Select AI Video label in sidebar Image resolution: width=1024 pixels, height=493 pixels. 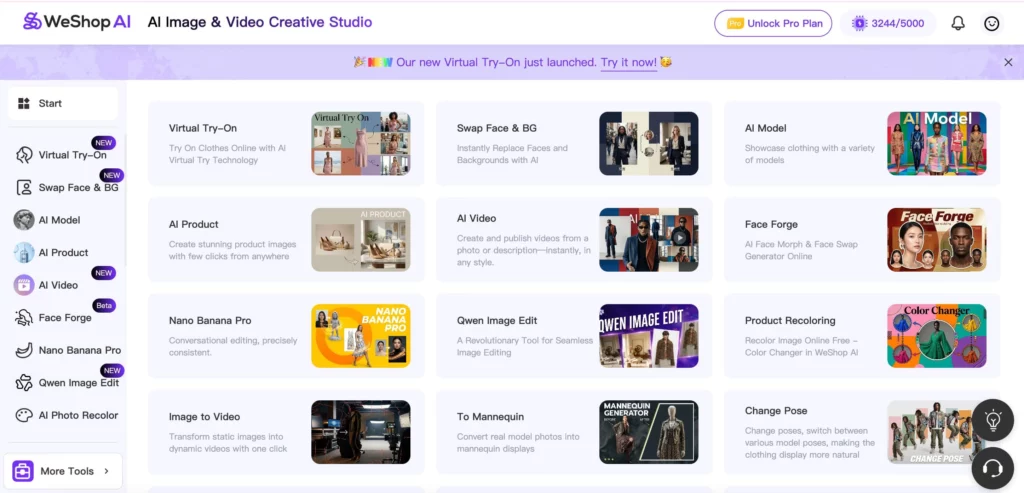click(58, 285)
